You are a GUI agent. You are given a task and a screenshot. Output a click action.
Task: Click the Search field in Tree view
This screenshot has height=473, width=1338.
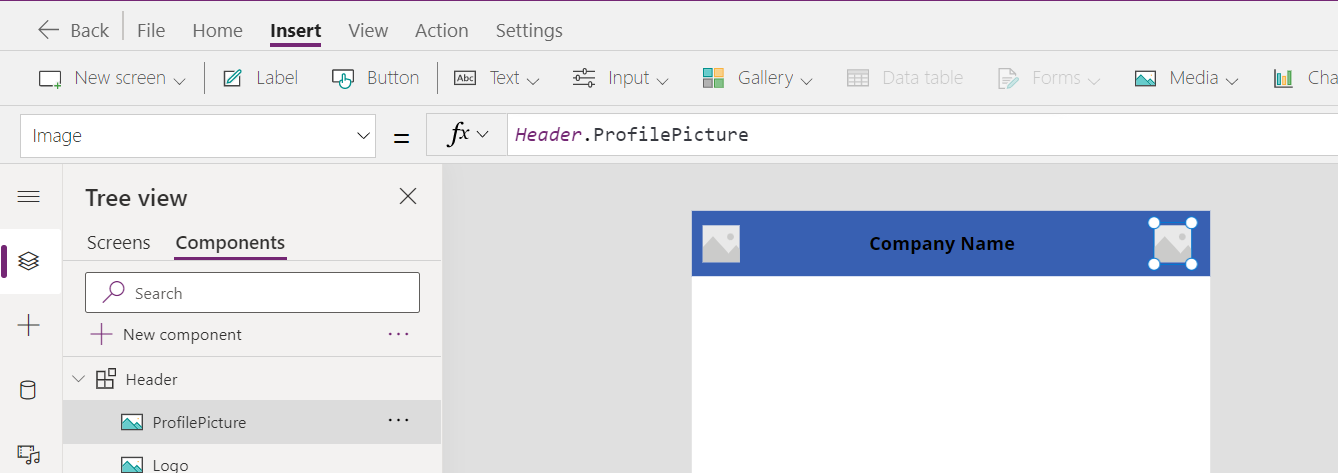point(252,293)
